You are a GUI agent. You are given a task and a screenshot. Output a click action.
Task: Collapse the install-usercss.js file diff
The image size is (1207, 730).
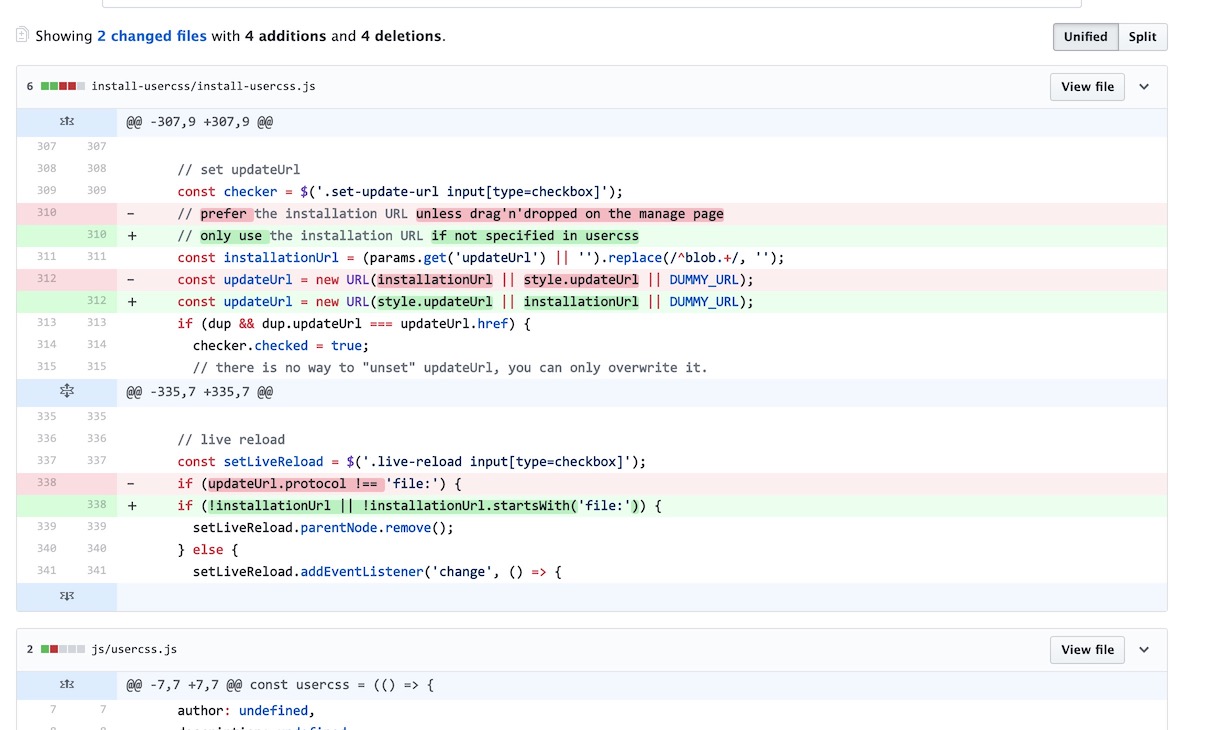tap(1144, 87)
